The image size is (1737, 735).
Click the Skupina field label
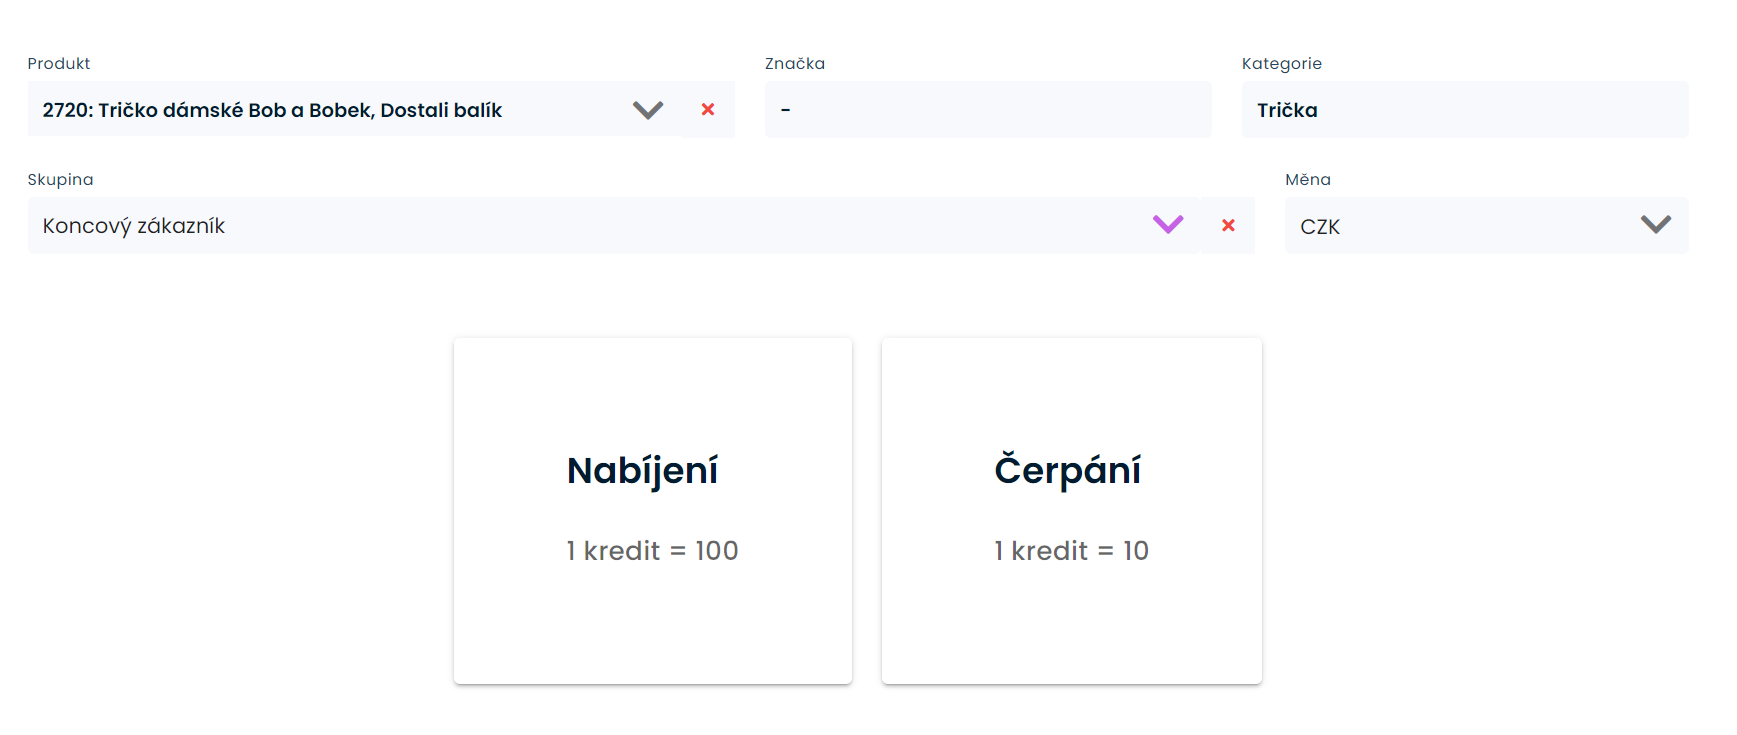pyautogui.click(x=60, y=180)
